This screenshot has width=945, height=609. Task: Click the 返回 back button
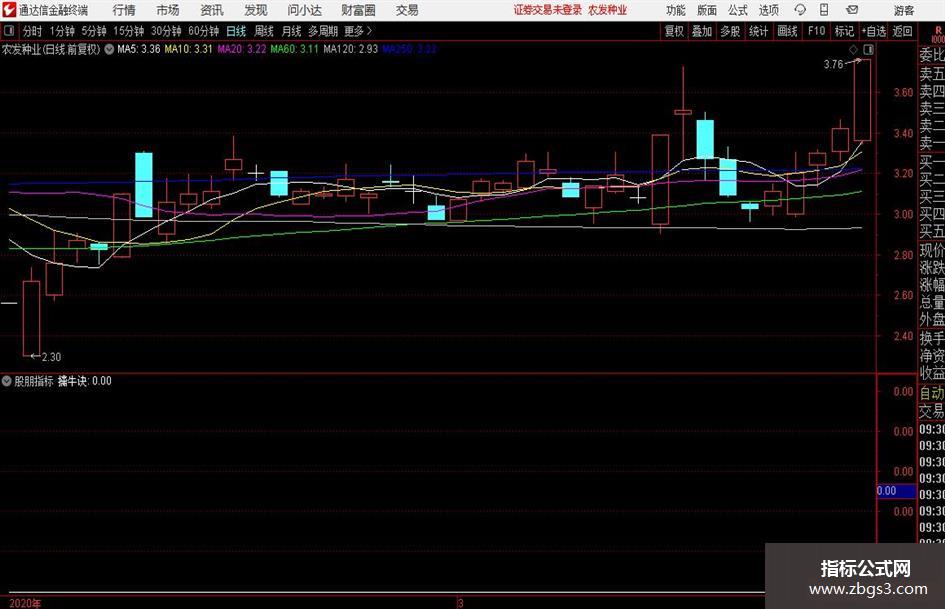coord(902,31)
